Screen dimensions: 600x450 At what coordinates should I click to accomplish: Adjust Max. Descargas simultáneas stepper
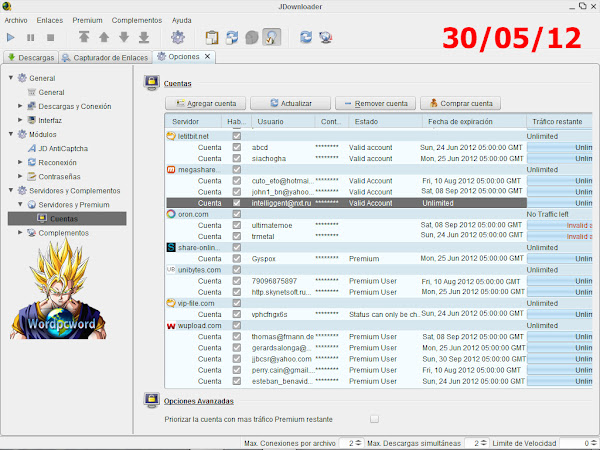click(484, 443)
